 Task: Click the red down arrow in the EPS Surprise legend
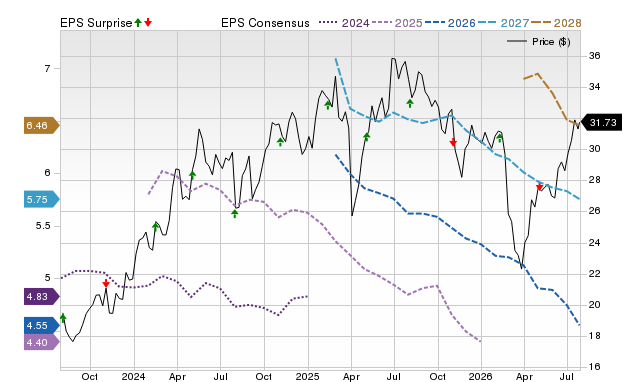[148, 22]
